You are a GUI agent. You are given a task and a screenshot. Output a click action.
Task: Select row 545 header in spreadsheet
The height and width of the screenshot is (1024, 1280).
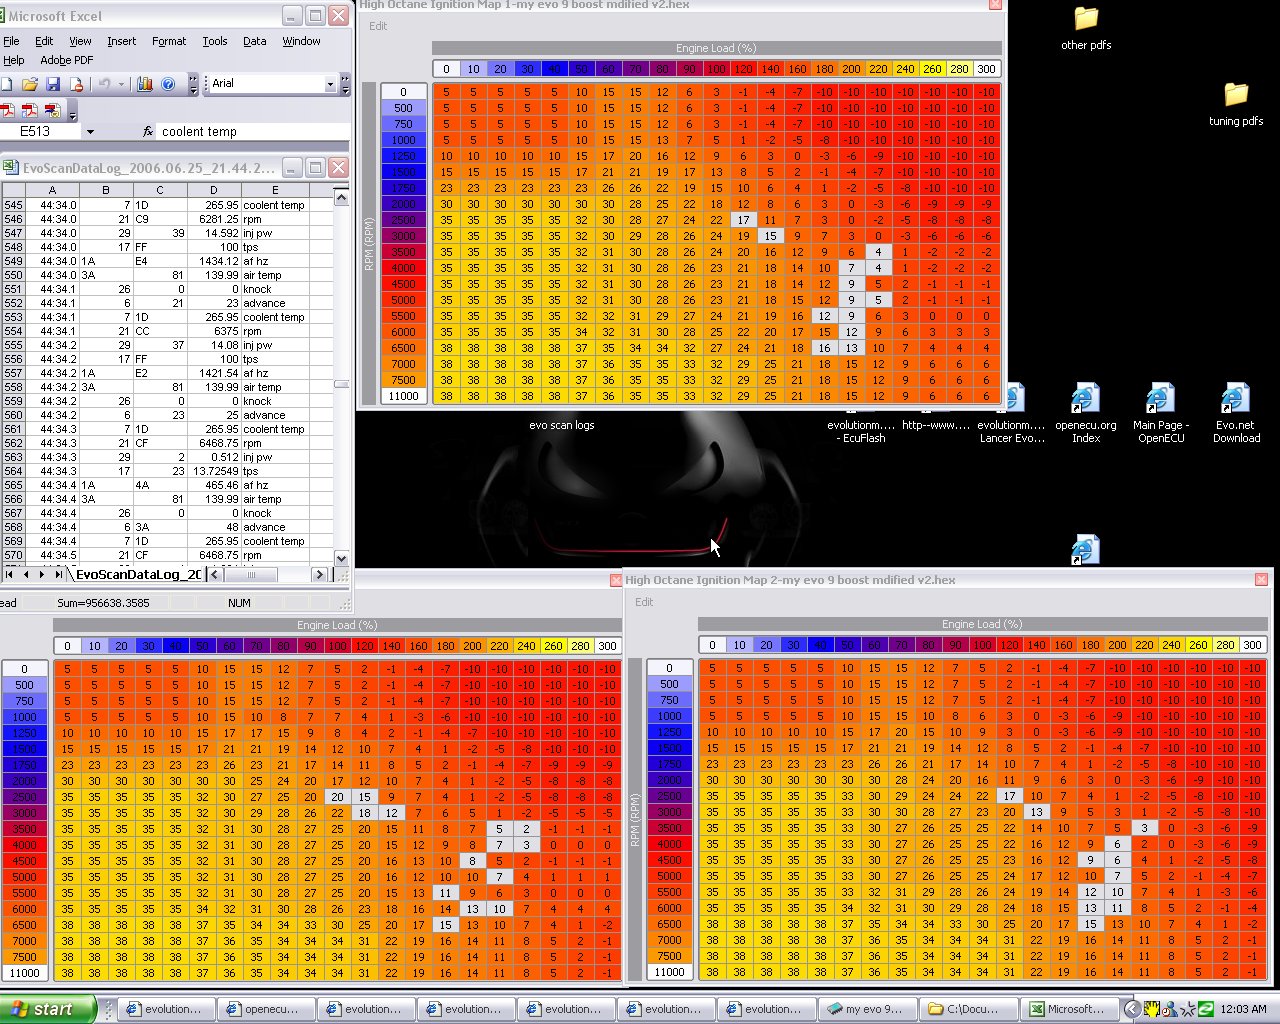[13, 205]
